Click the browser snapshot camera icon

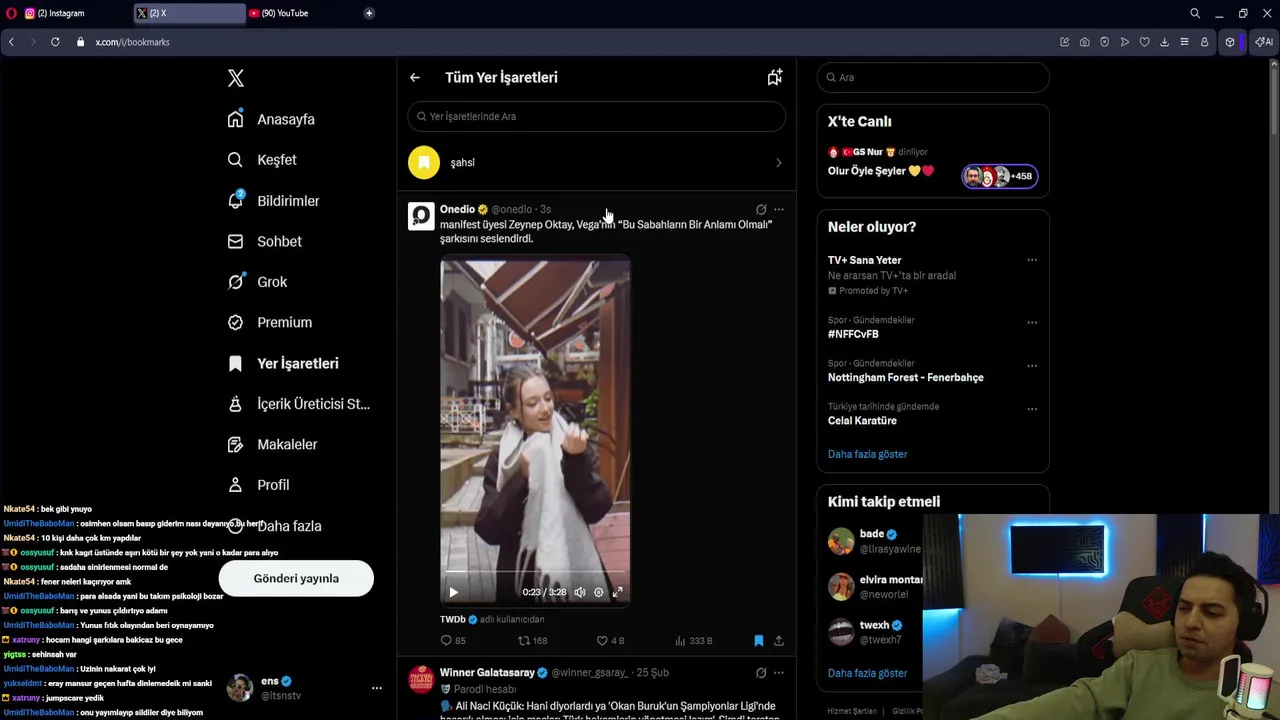click(1084, 42)
